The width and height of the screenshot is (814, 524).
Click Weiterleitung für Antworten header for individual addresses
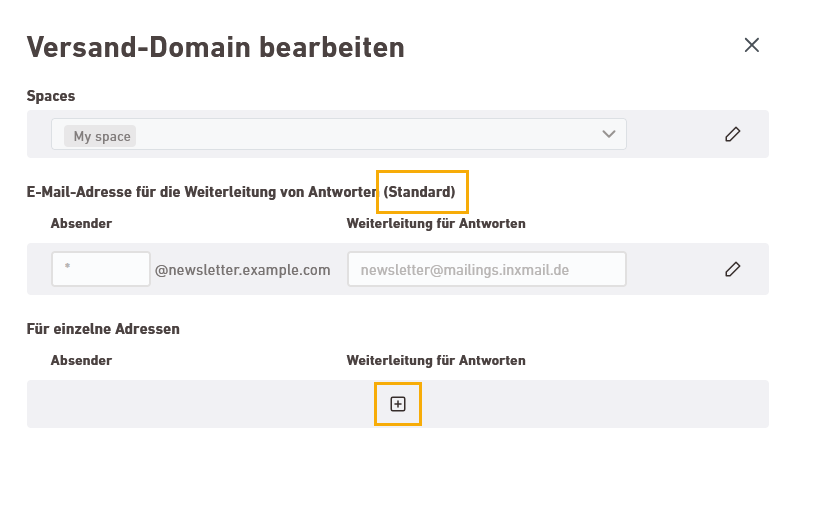pyautogui.click(x=436, y=360)
